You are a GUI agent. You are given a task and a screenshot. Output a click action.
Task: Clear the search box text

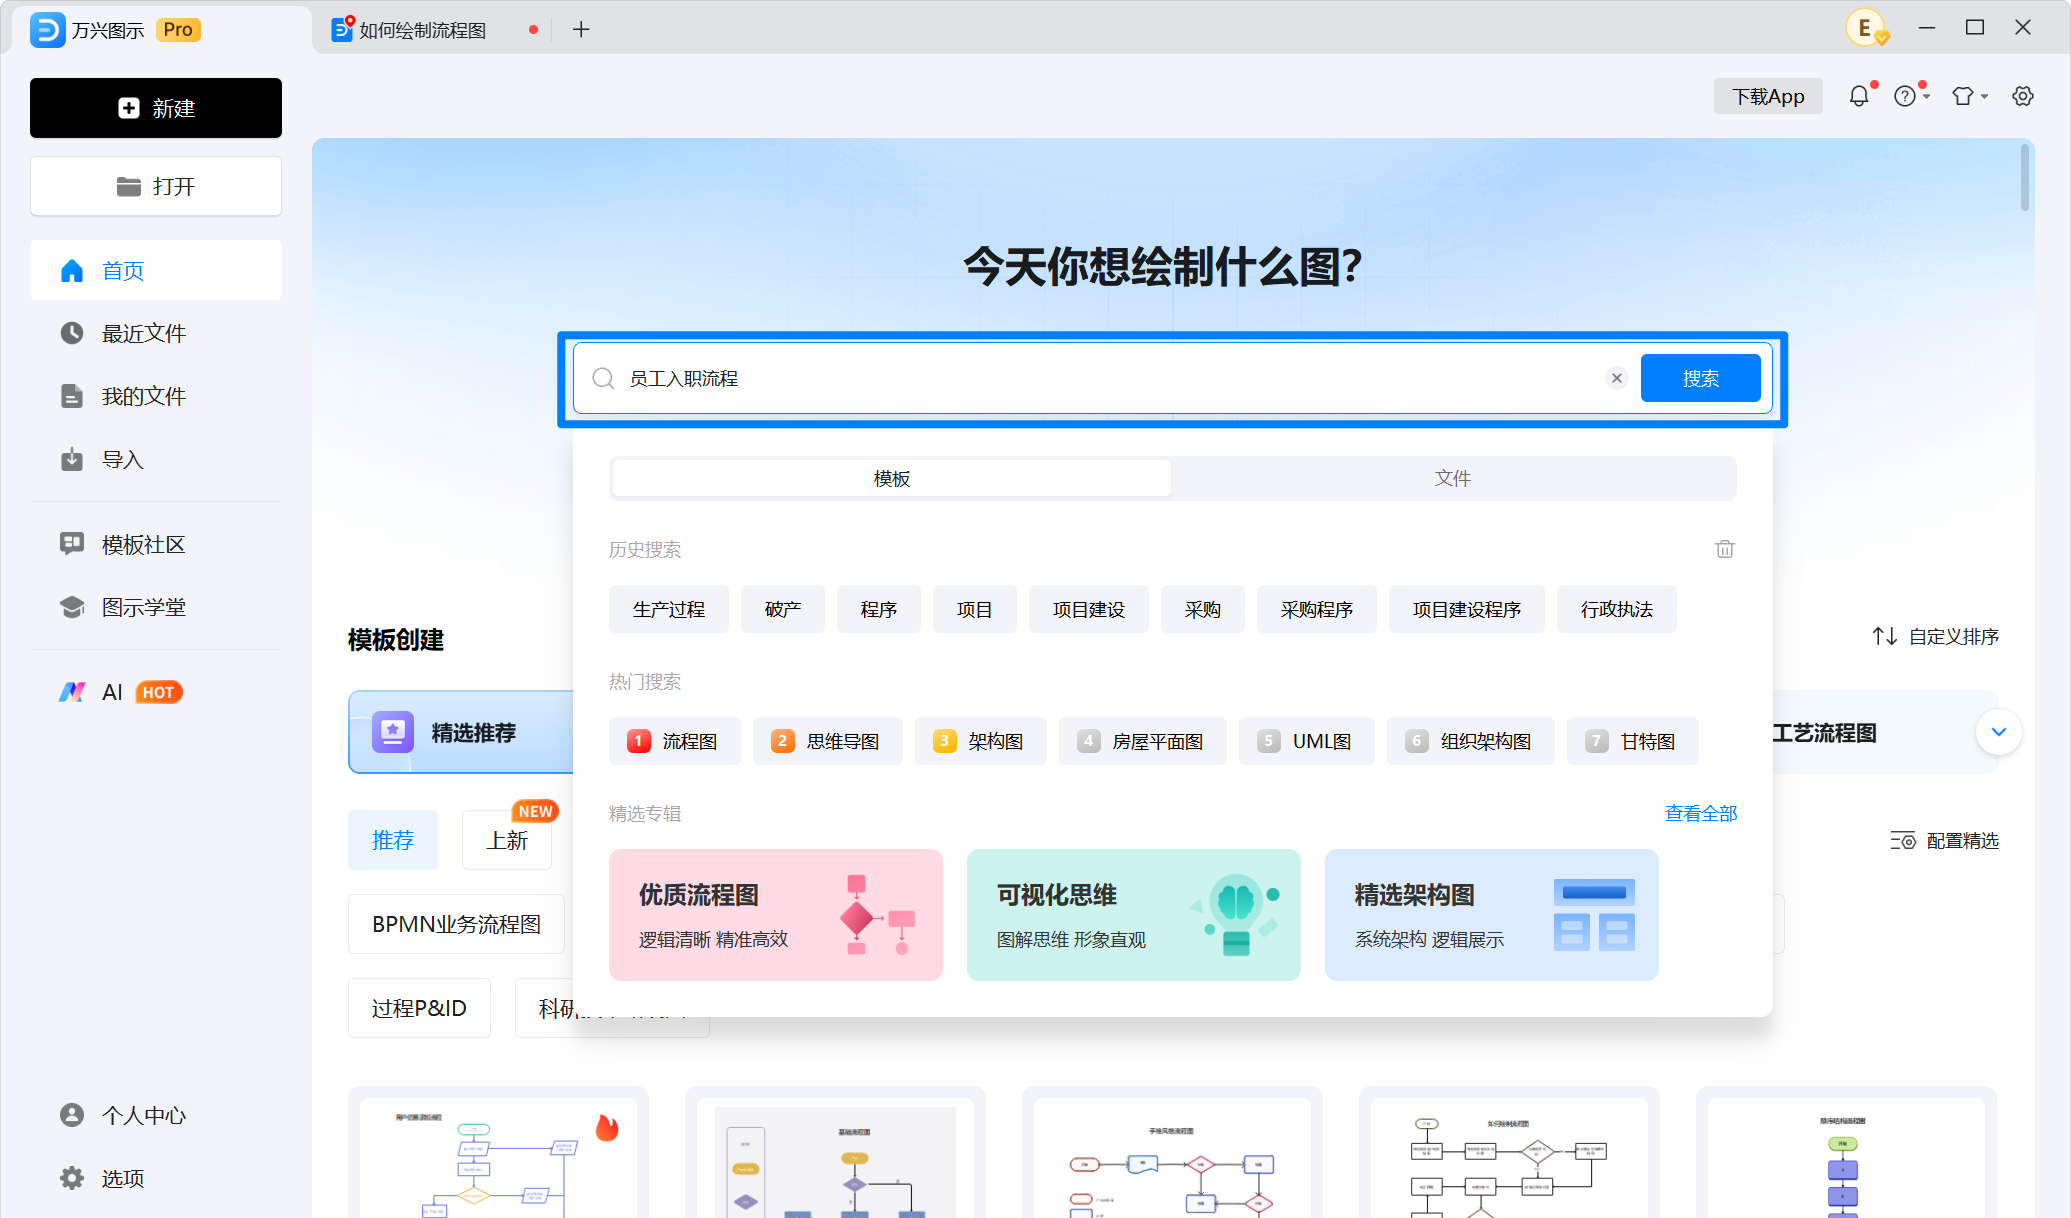coord(1616,378)
